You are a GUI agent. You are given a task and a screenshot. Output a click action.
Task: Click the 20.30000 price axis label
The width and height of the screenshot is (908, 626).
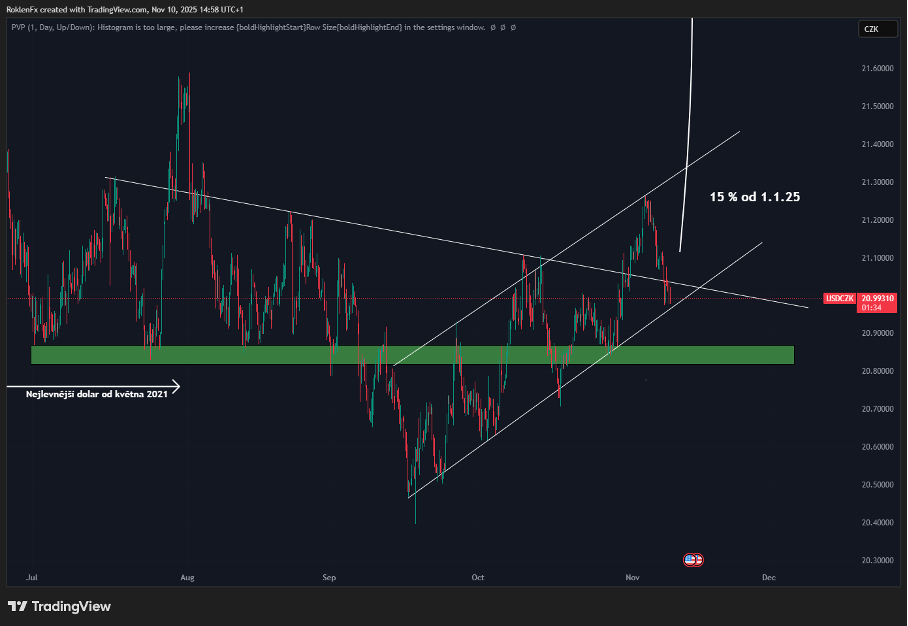877,560
